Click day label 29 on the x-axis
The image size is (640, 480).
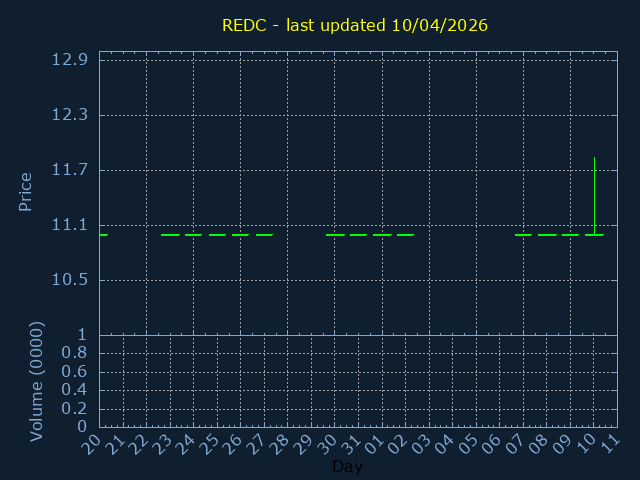303,444
